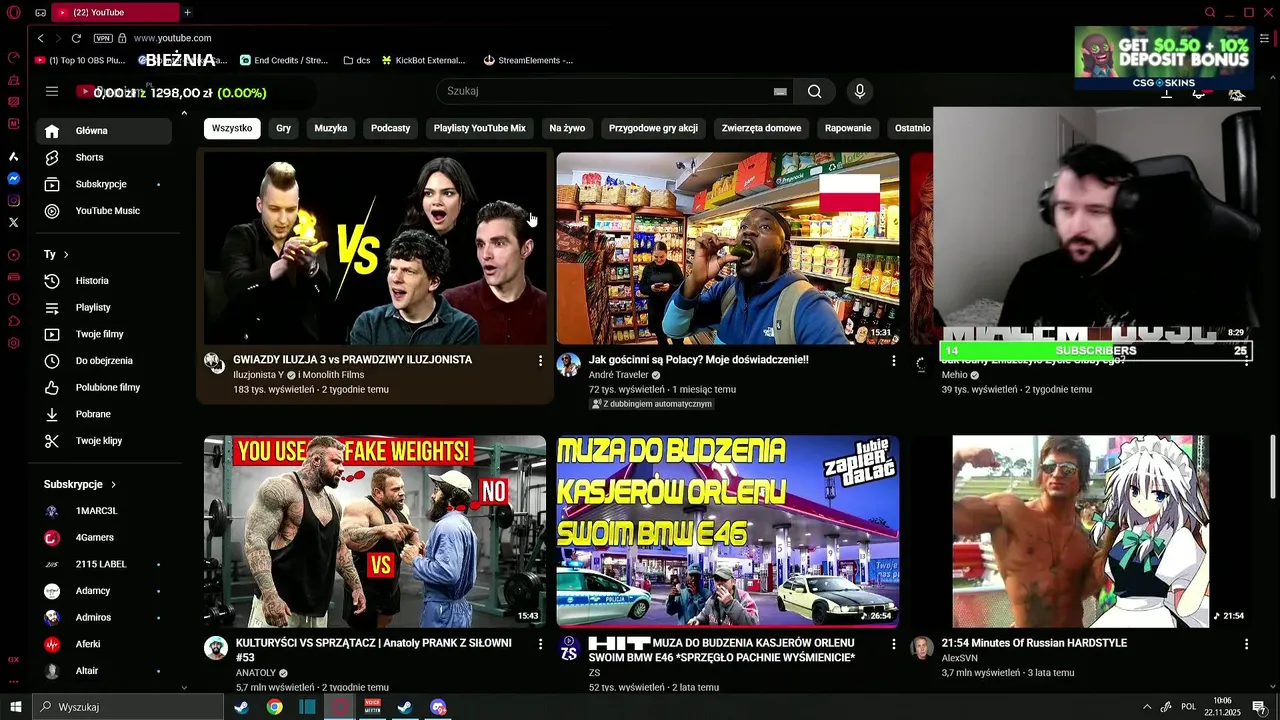The image size is (1280, 720).
Task: Play the YOU USE FAKE WEIGHTS thumbnail
Action: [x=375, y=531]
